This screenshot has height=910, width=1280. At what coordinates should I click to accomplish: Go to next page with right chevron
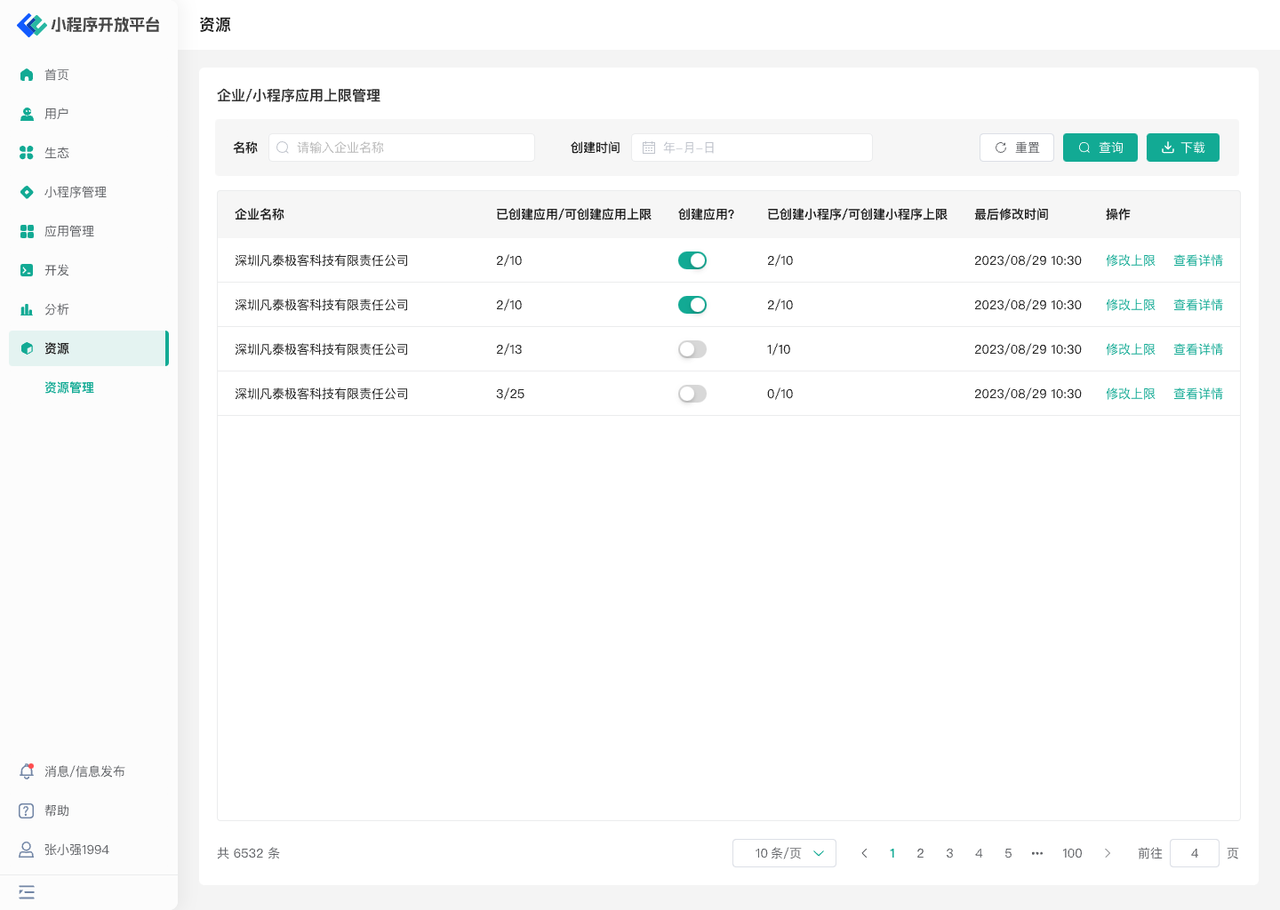[1107, 853]
